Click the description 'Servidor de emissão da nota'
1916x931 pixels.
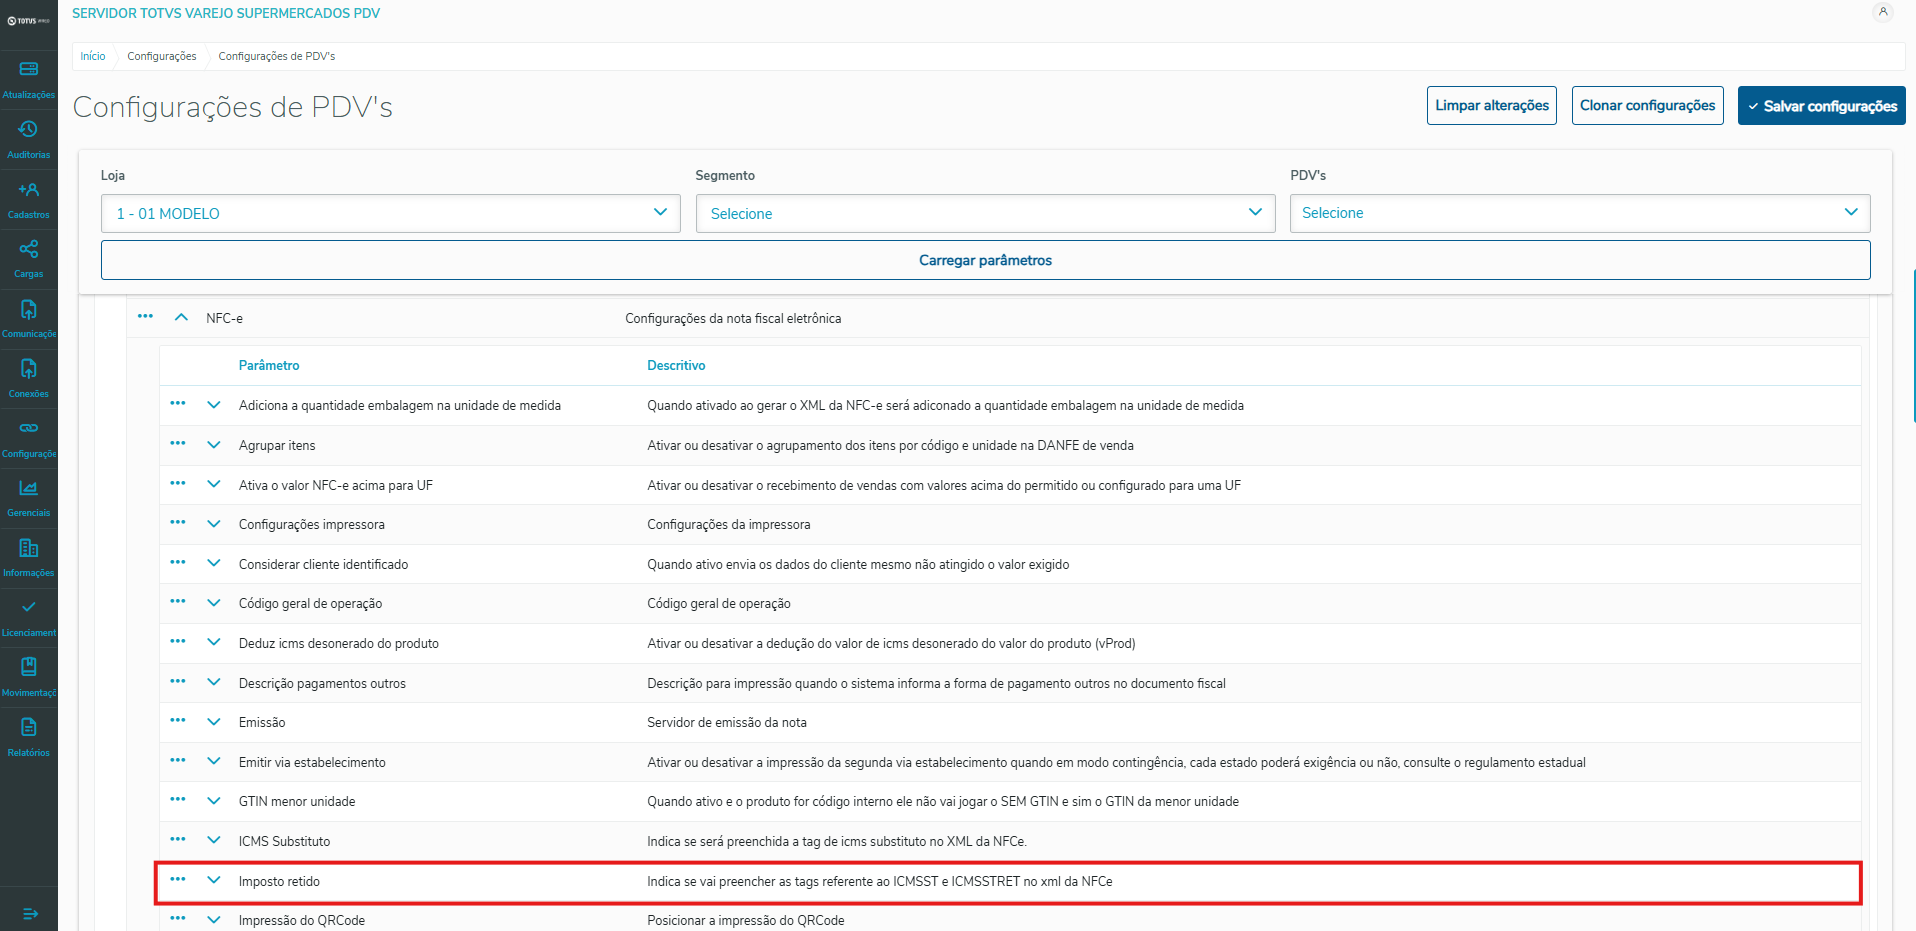(x=727, y=723)
